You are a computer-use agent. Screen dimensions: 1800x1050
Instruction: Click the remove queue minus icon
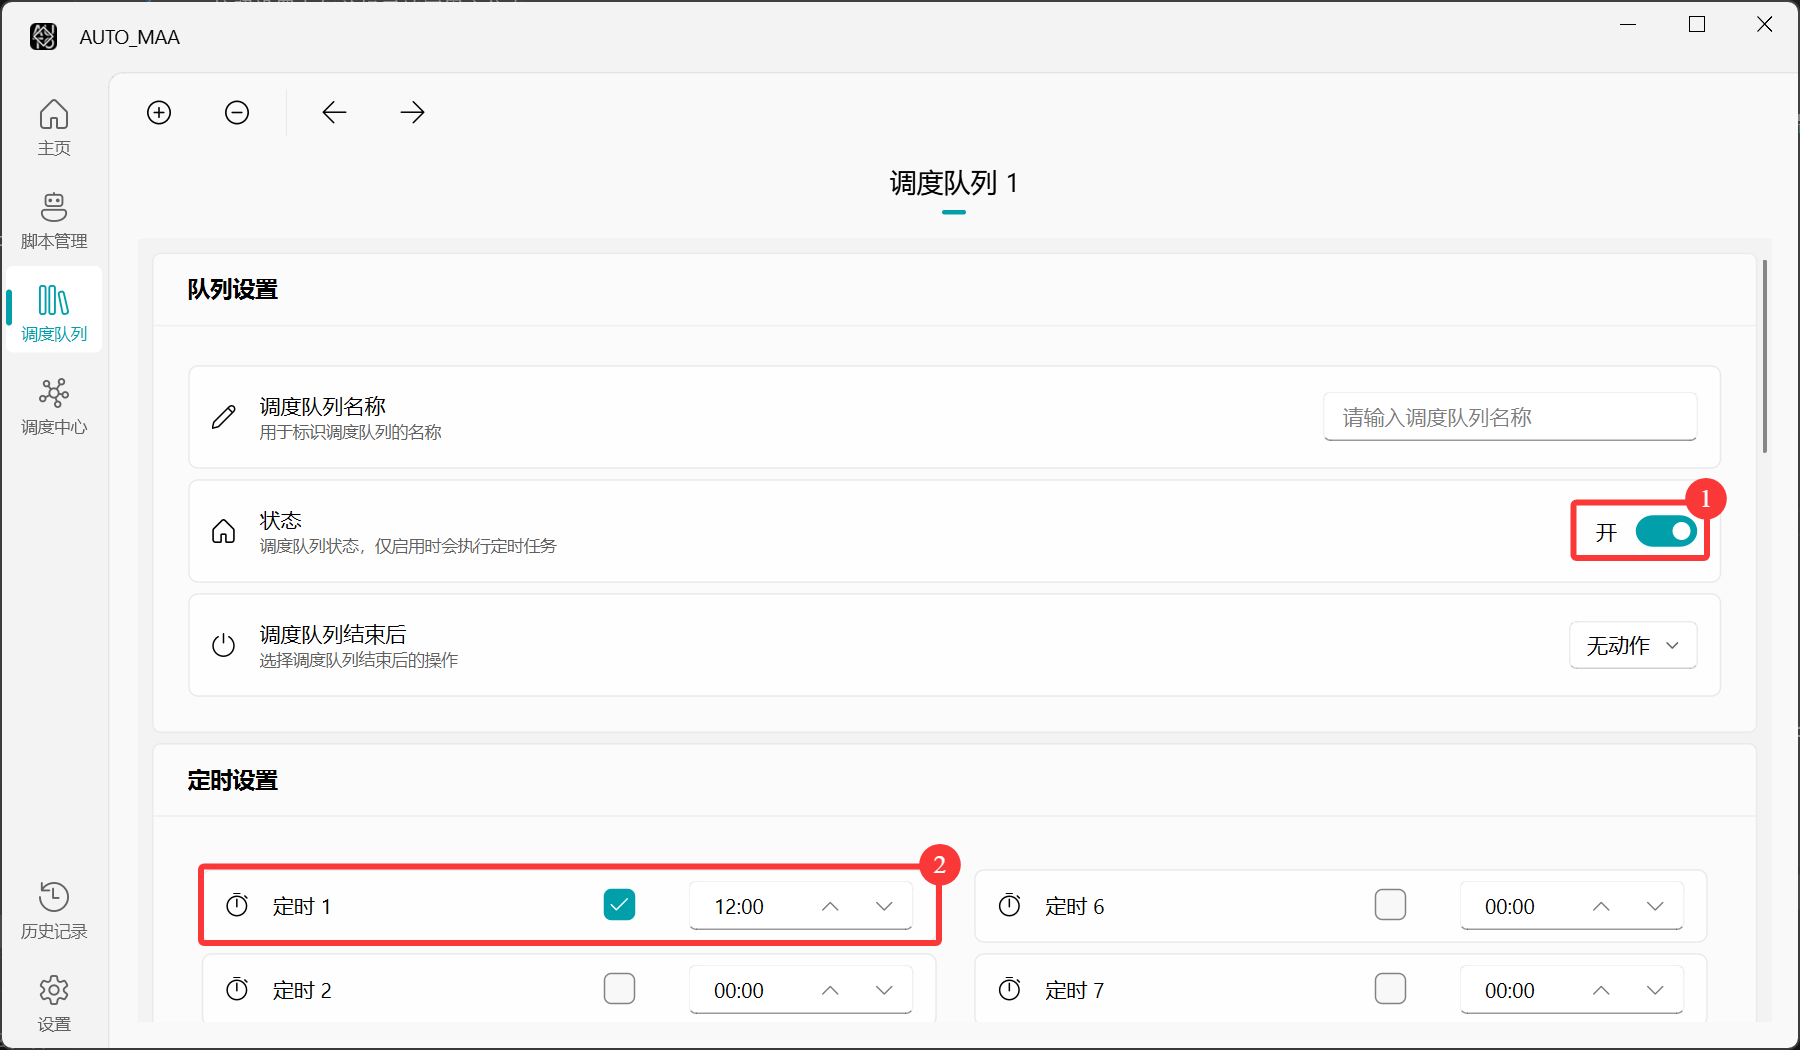pyautogui.click(x=237, y=112)
